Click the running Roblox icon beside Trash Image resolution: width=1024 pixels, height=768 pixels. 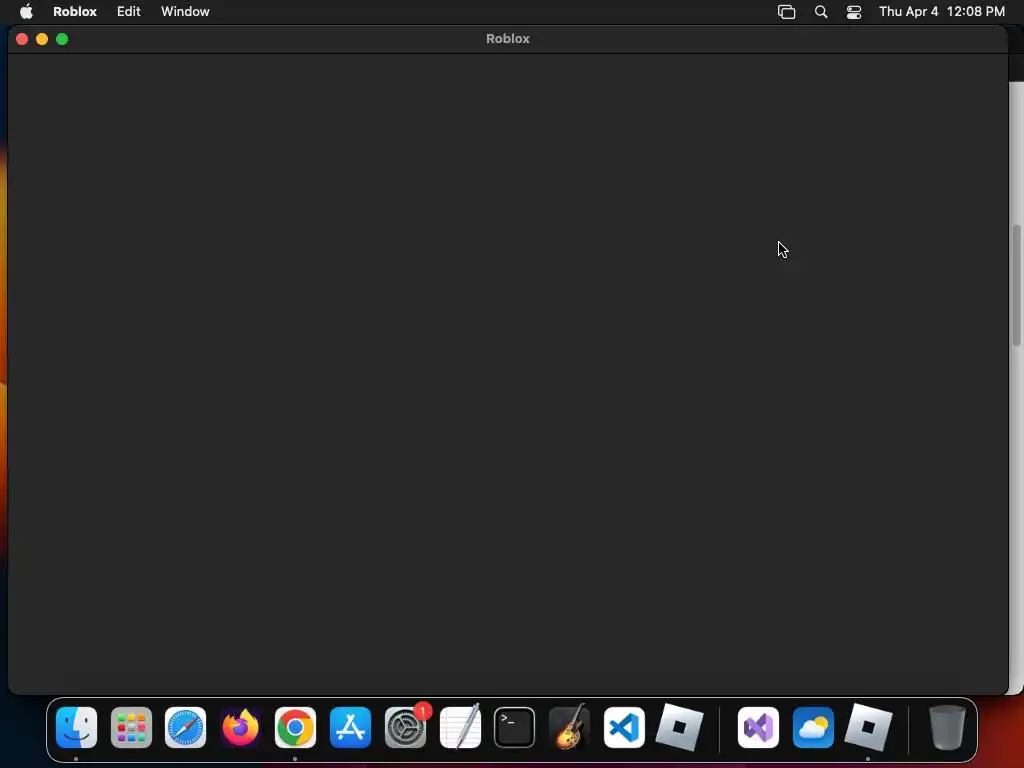[x=868, y=727]
